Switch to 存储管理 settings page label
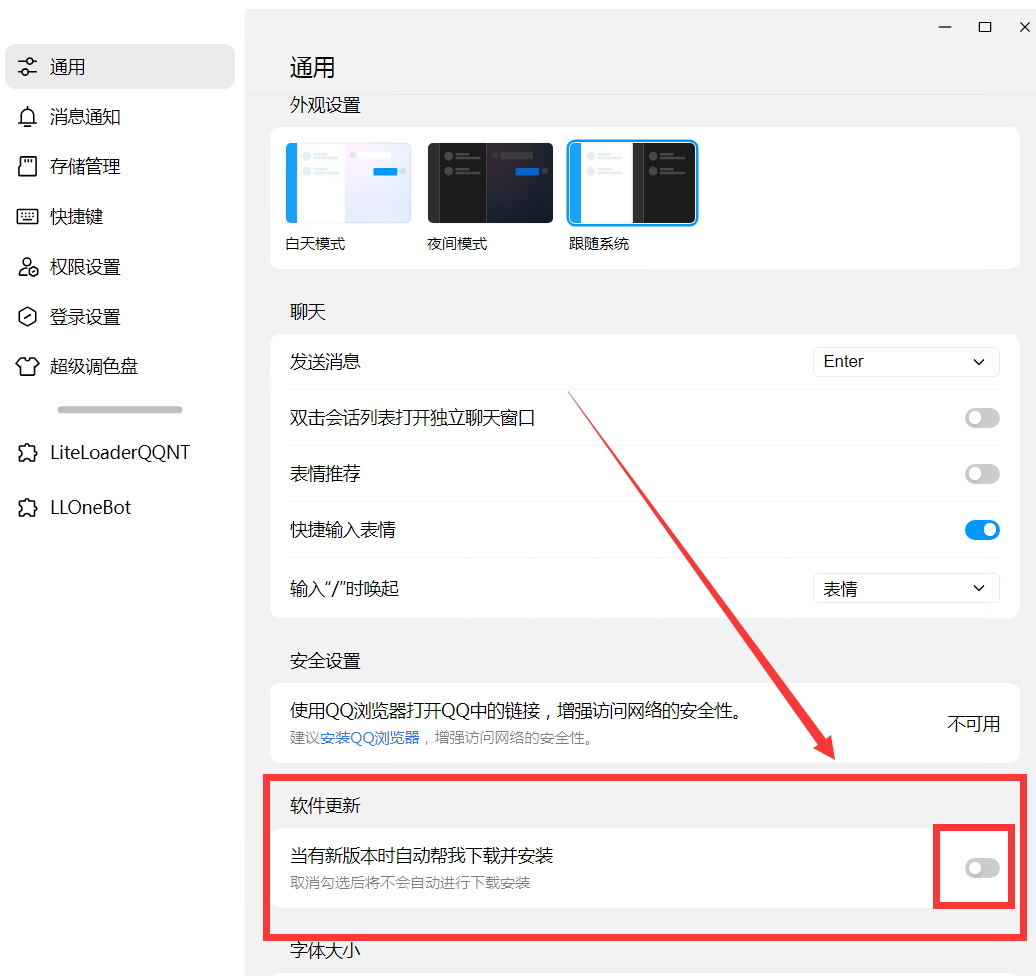This screenshot has height=976, width=1036. click(x=85, y=167)
